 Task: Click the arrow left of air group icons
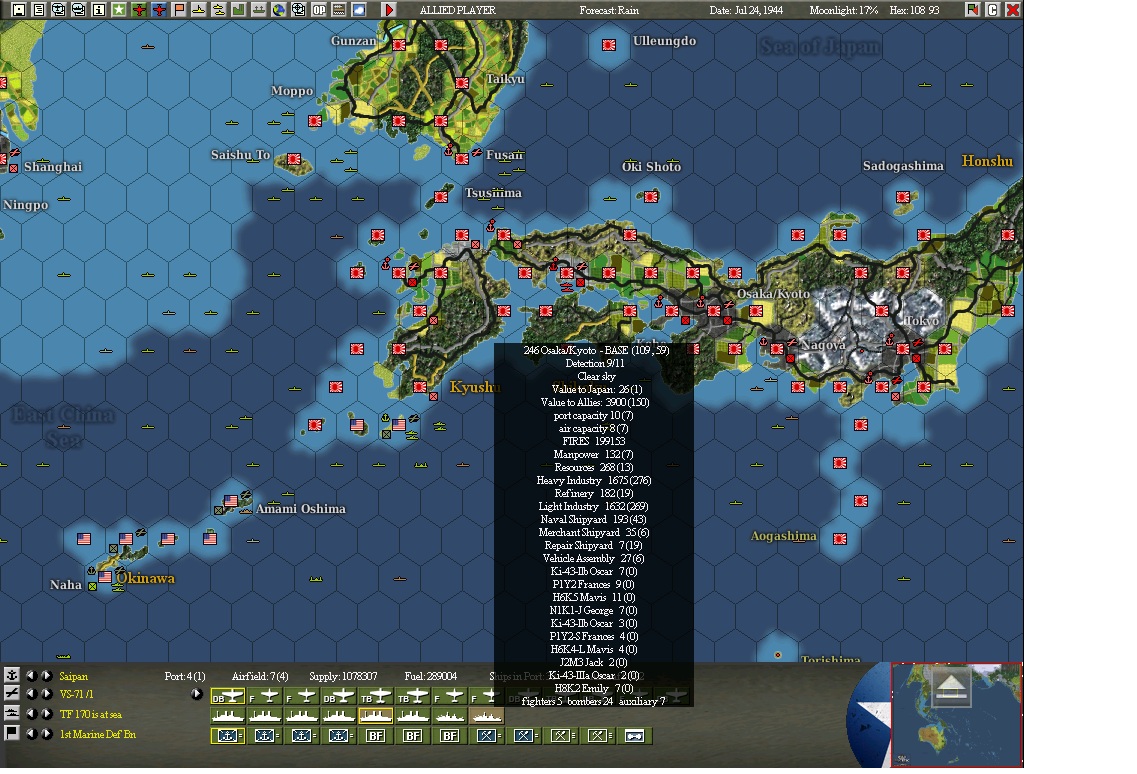(x=197, y=694)
